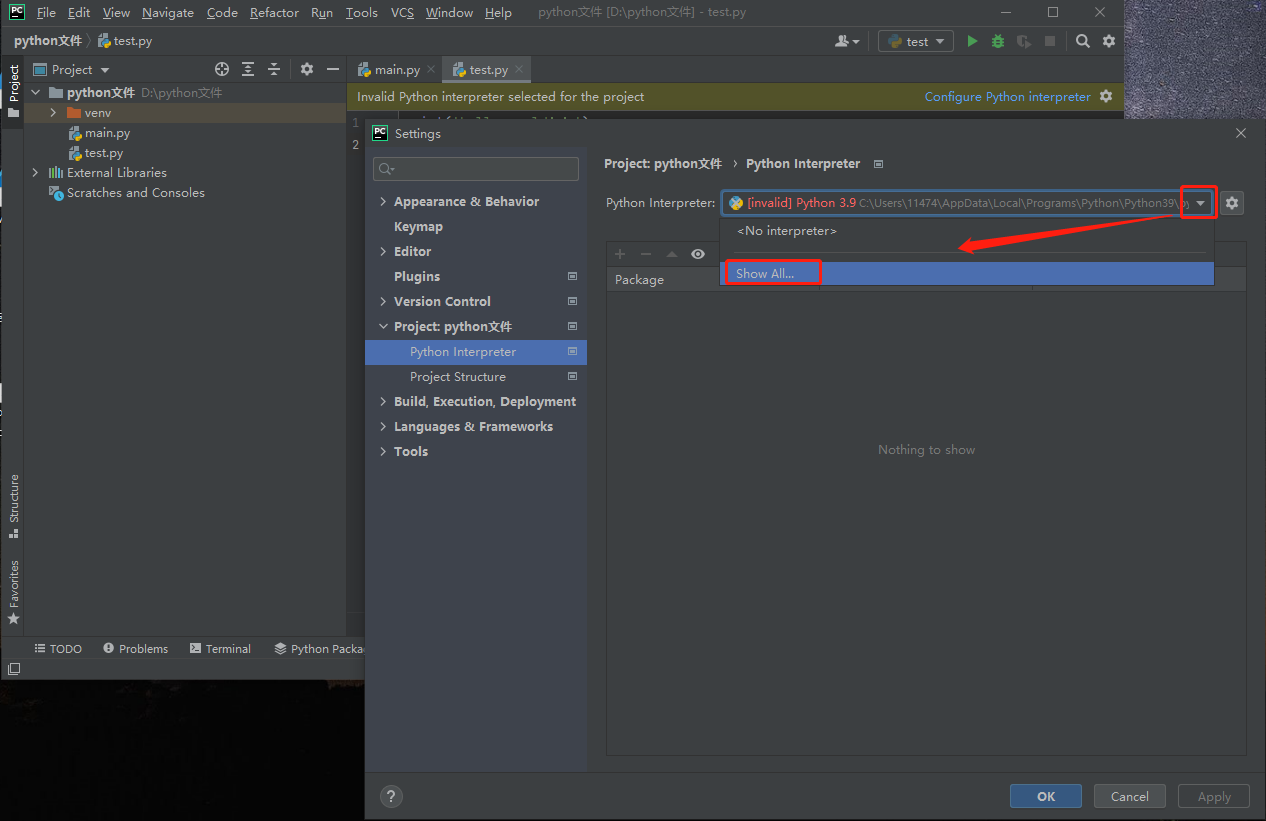Image resolution: width=1266 pixels, height=821 pixels.
Task: Open the VCS menu
Action: 402,13
